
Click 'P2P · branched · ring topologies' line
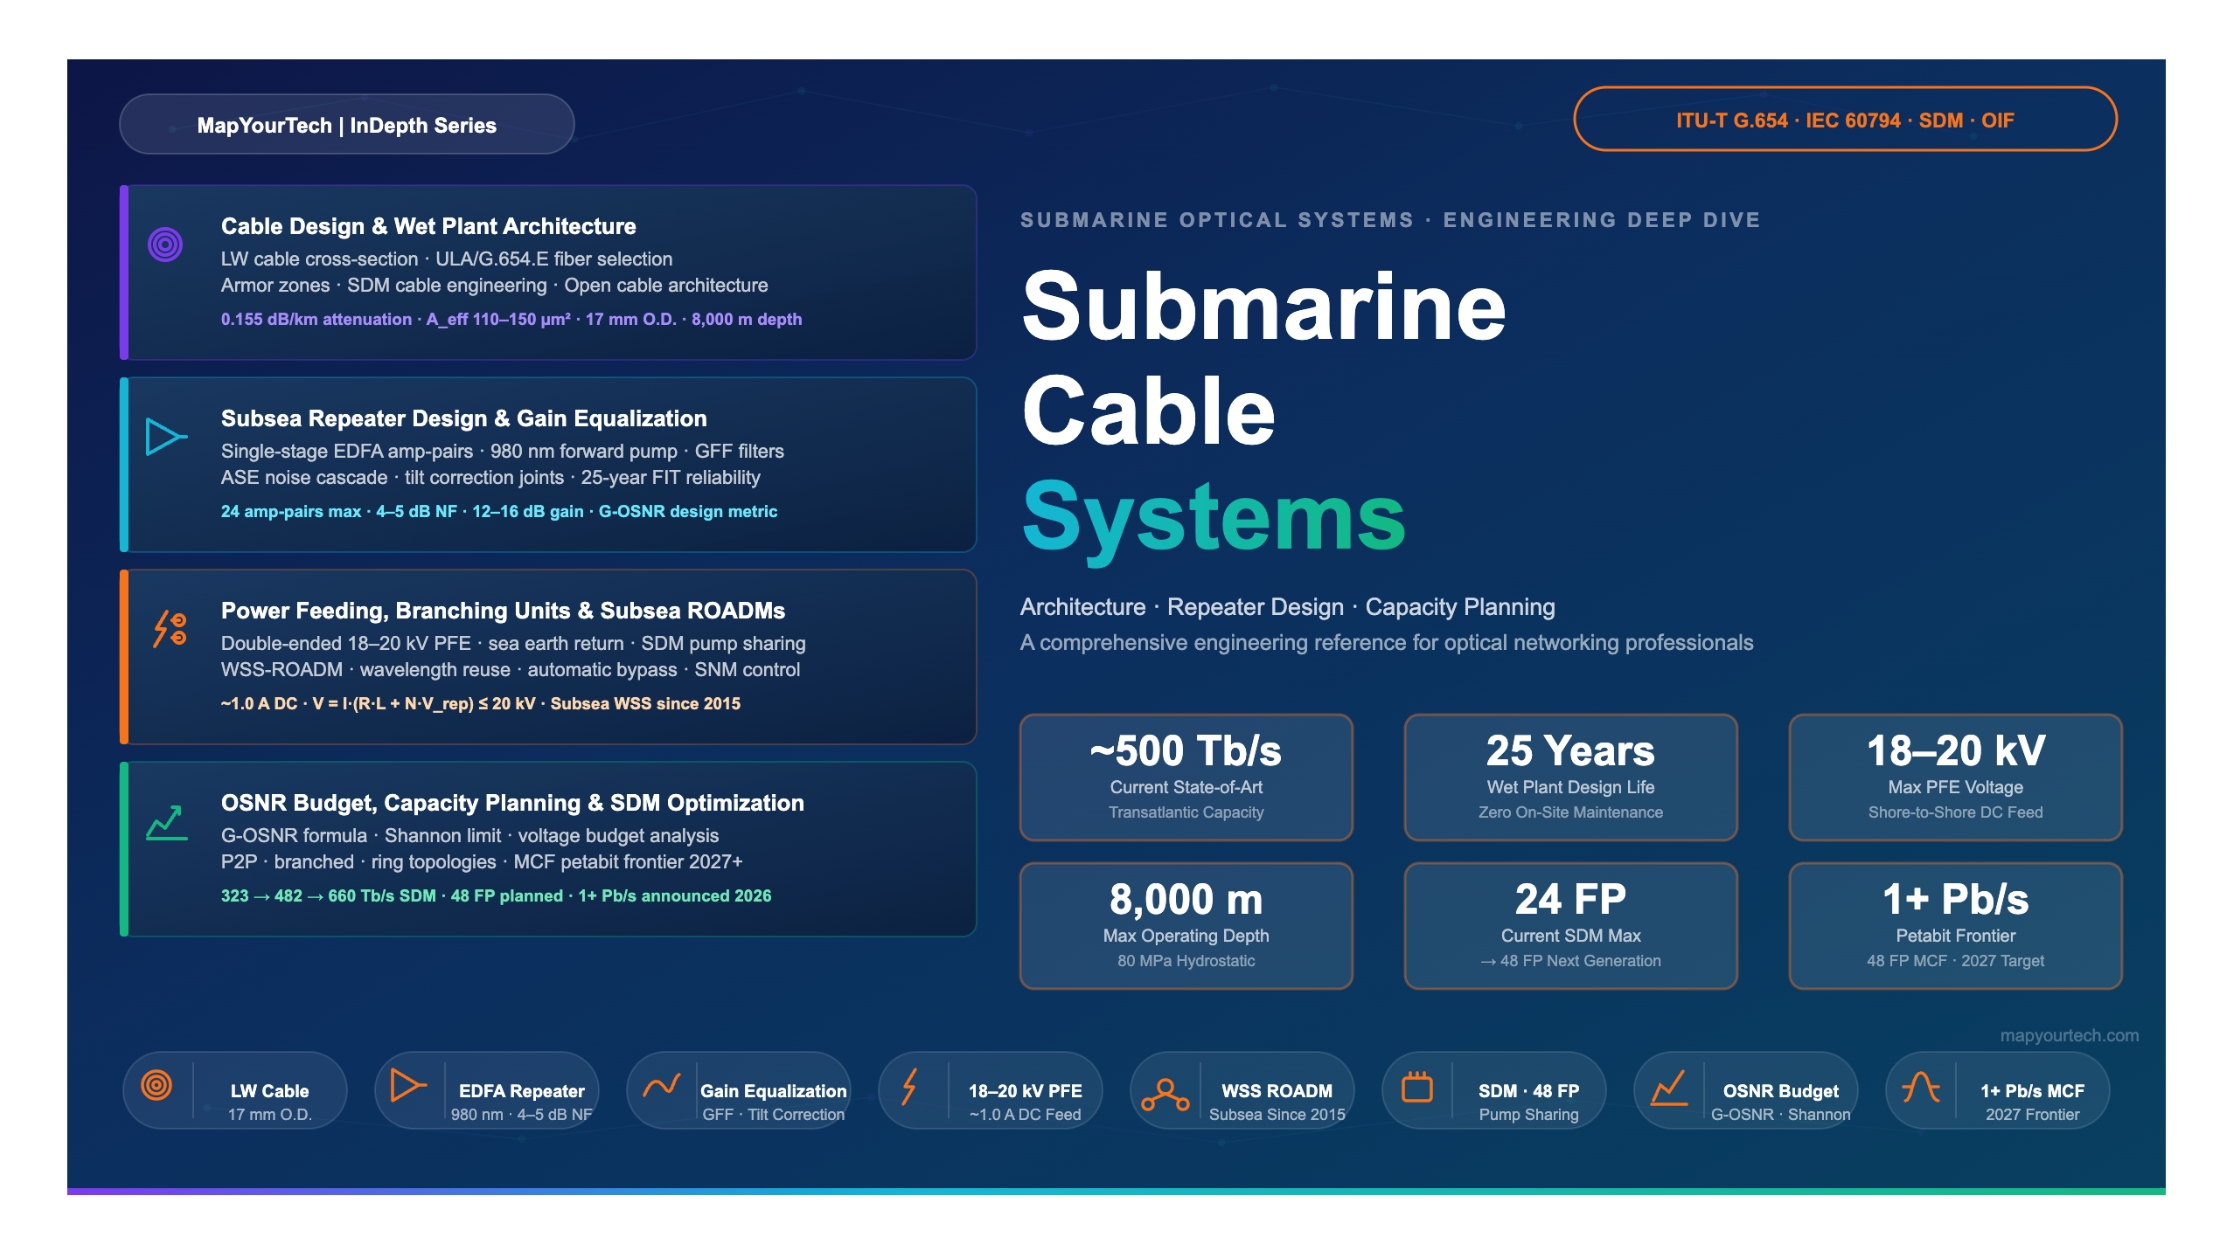pyautogui.click(x=481, y=862)
